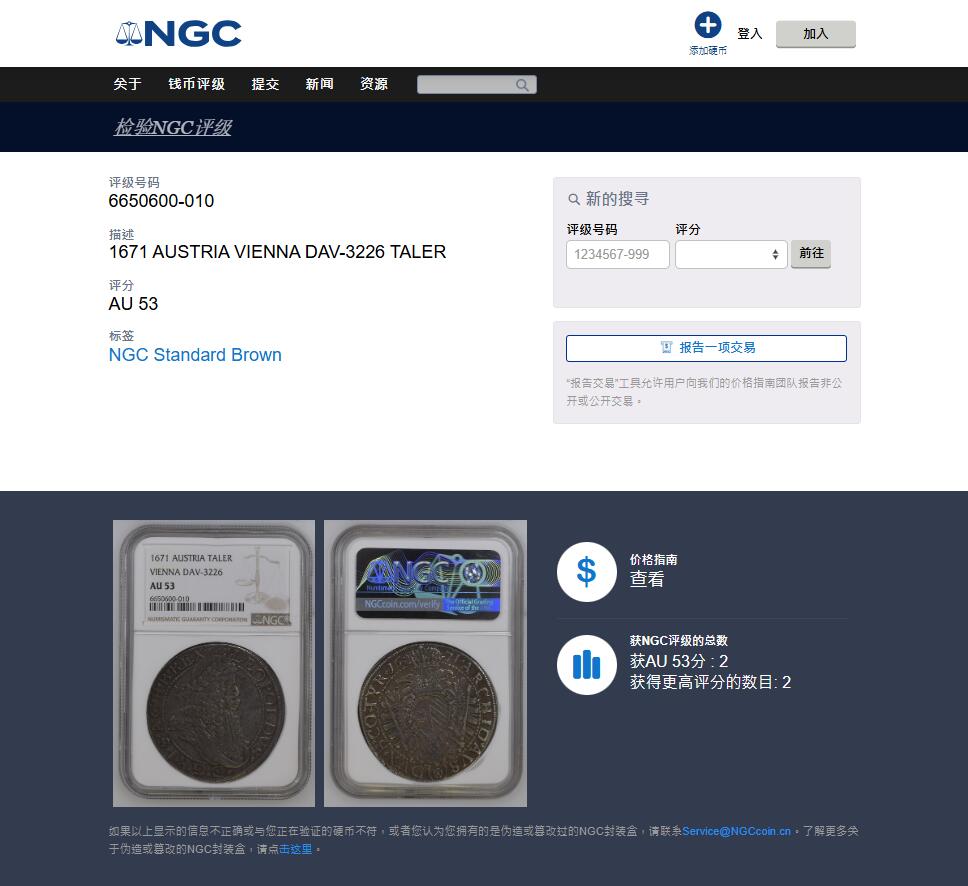The width and height of the screenshot is (968, 886).
Task: Open the 新闻 navigation item
Action: (319, 84)
